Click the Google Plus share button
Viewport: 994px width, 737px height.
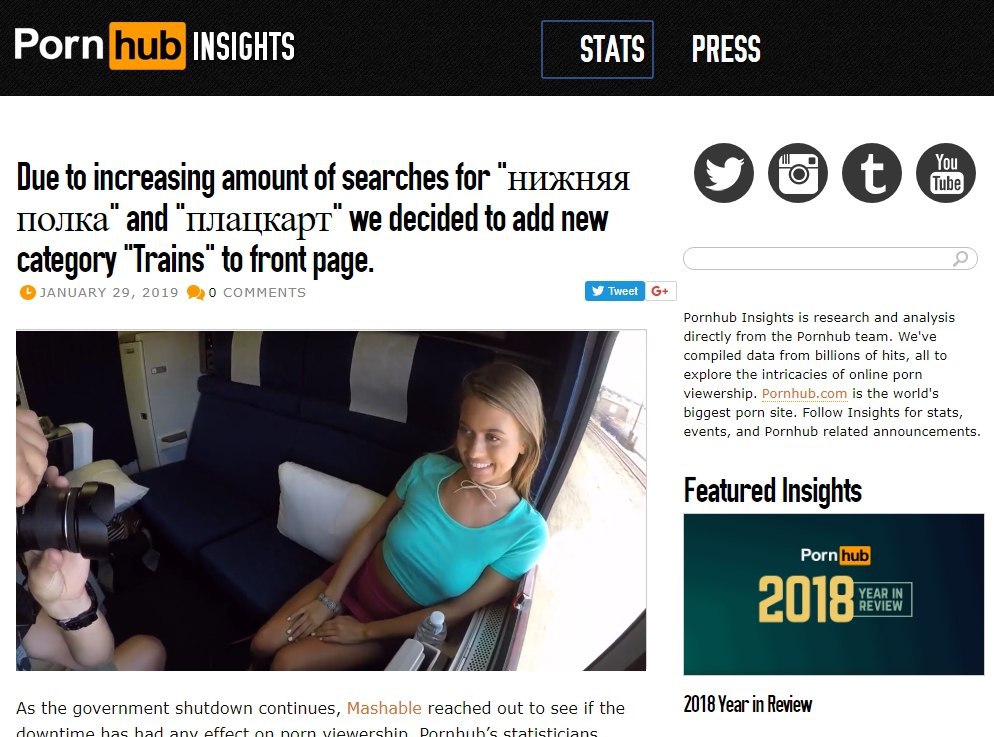click(x=661, y=291)
